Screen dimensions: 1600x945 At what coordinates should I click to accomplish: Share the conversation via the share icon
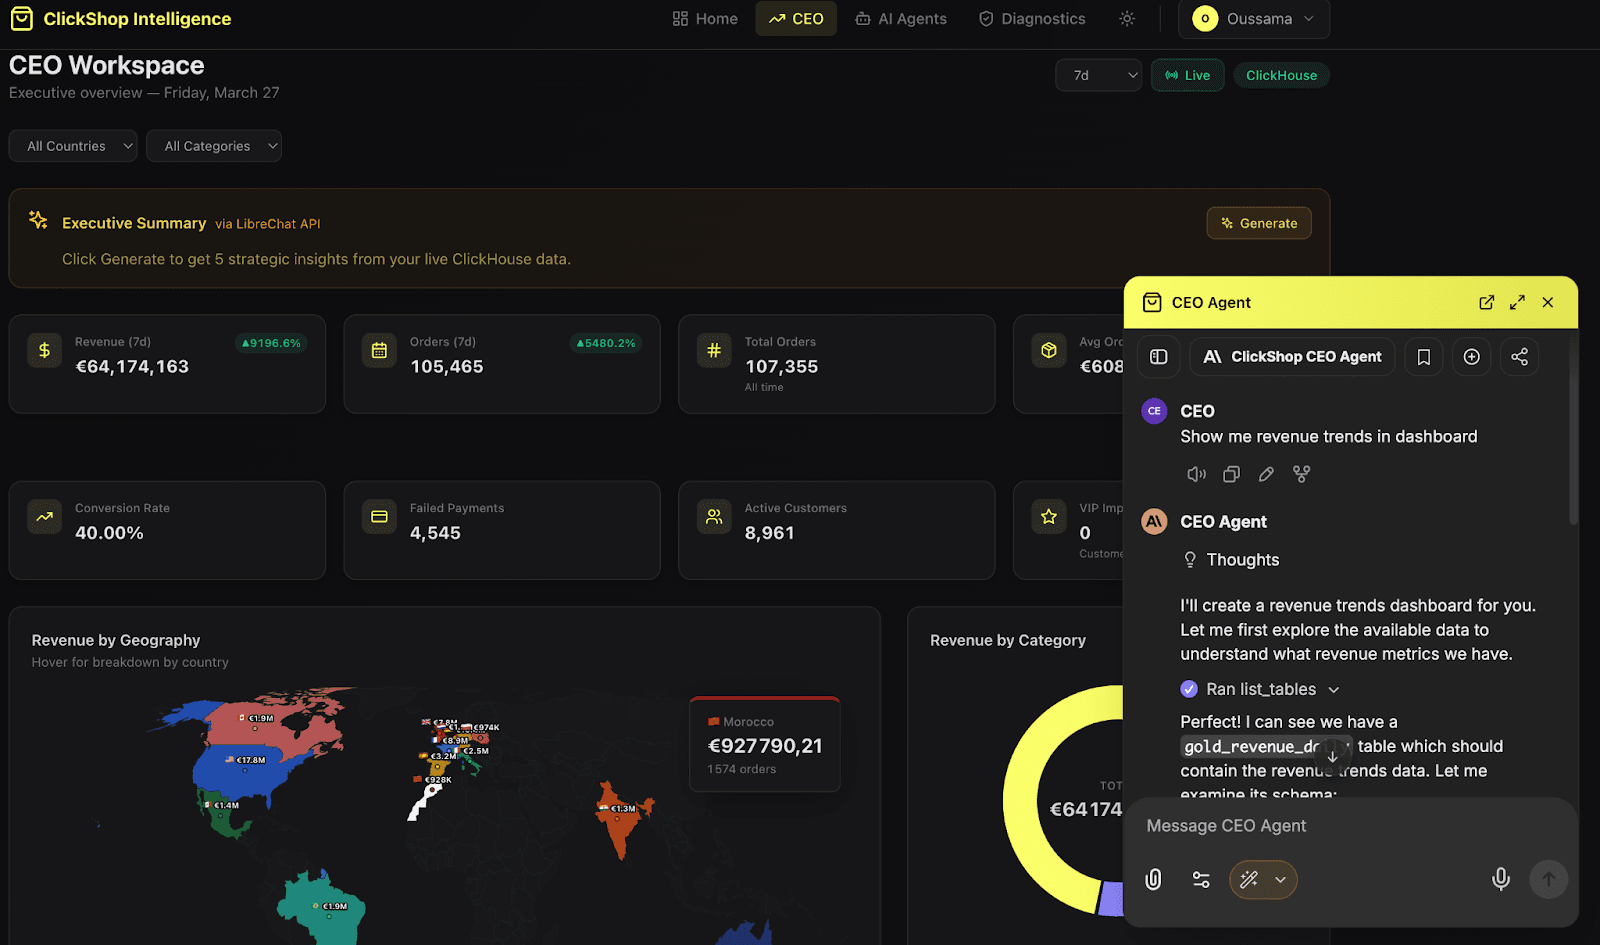[x=1519, y=357]
